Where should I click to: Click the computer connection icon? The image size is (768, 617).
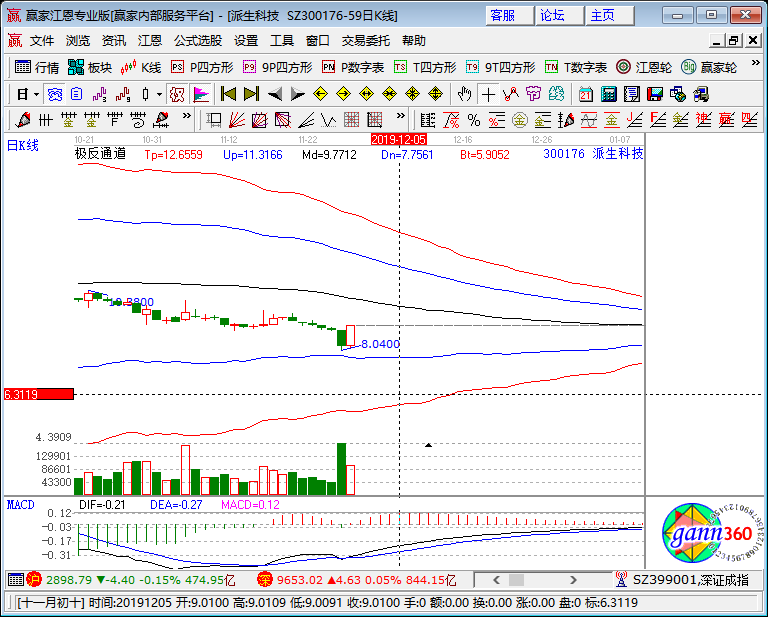point(701,94)
